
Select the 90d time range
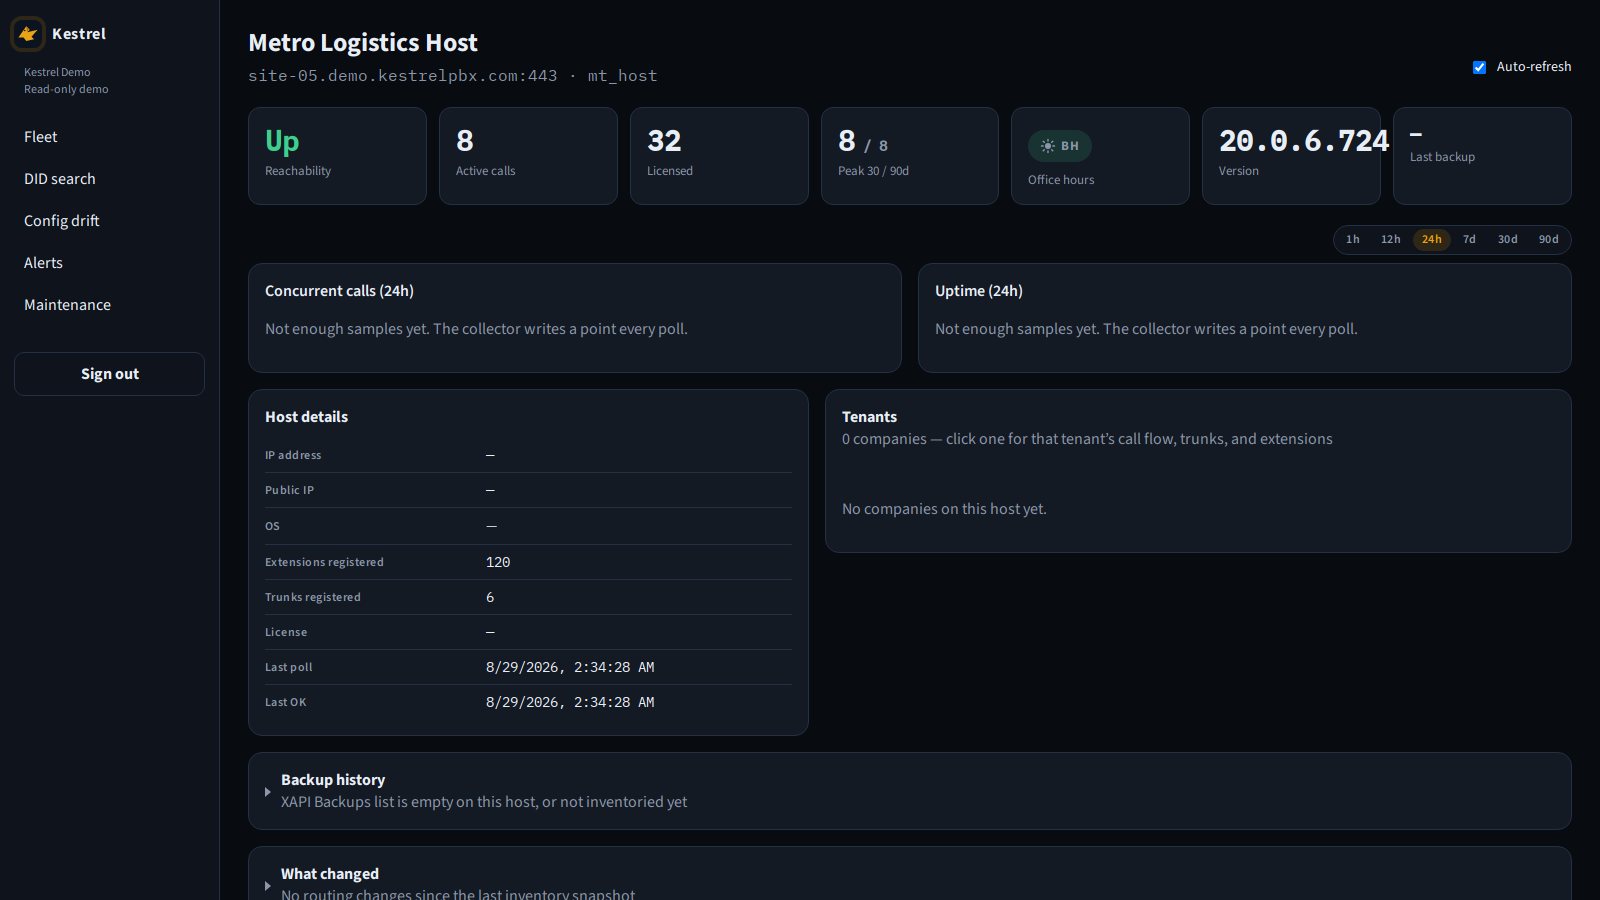click(x=1548, y=240)
